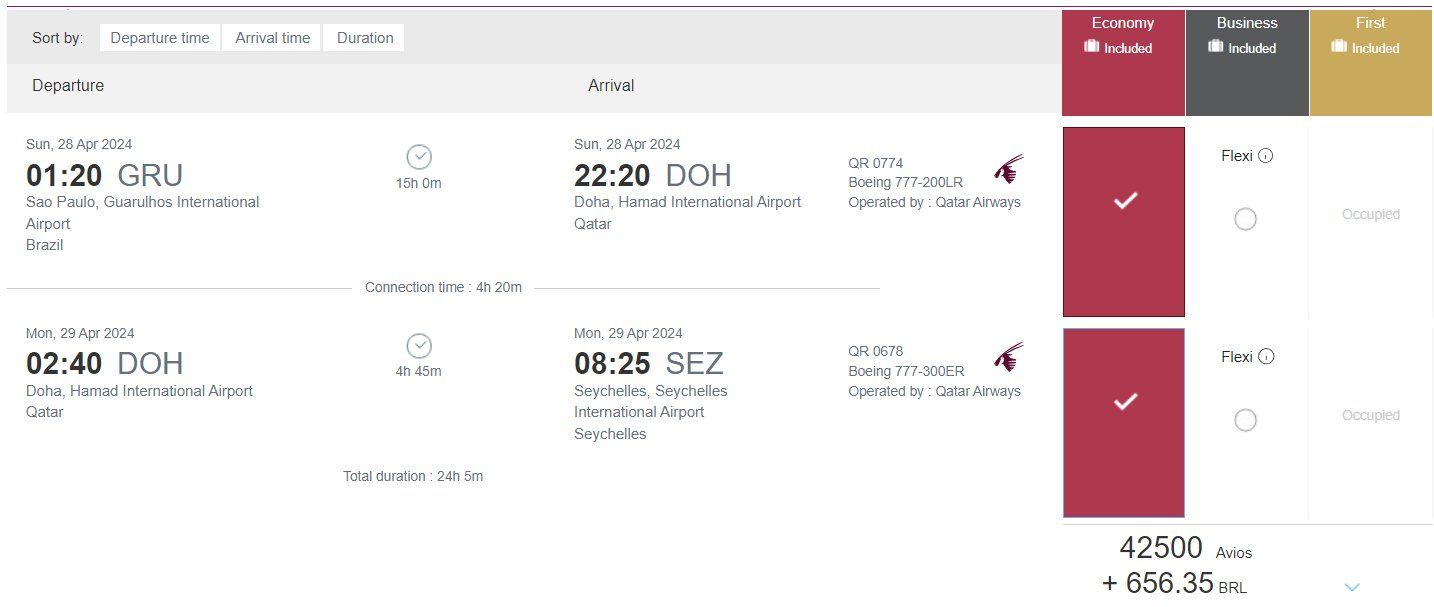The width and height of the screenshot is (1434, 607).
Task: Open Flexi info icon for GRU–DOH flight
Action: [1266, 156]
